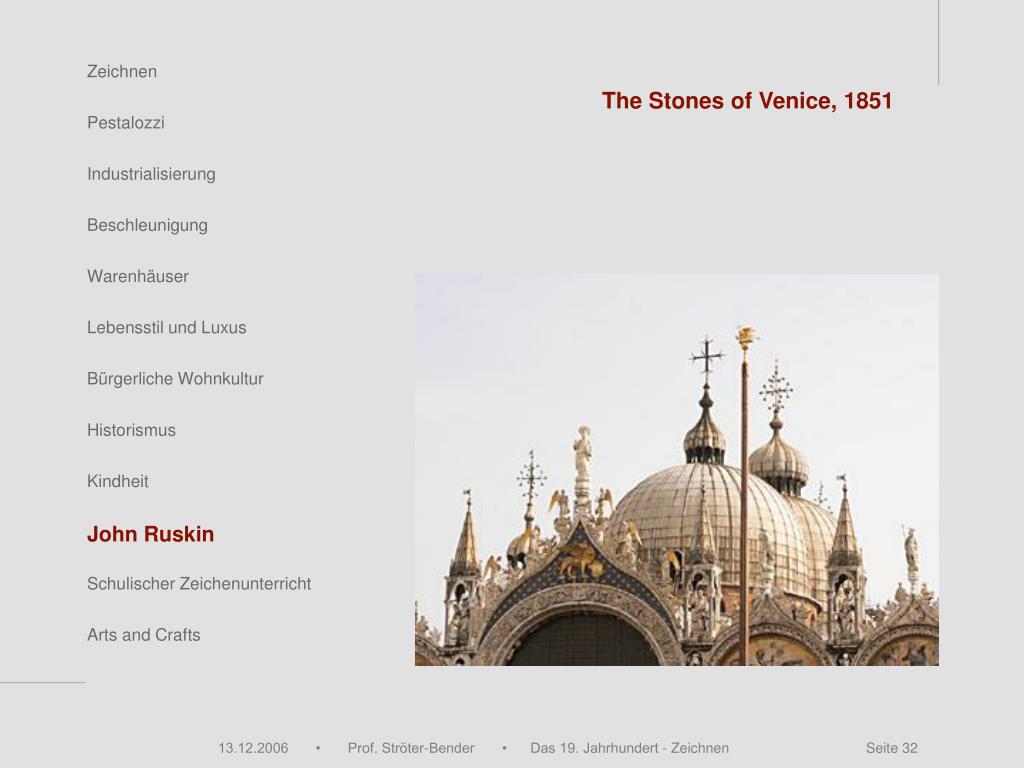
Task: Jump to Lebensstil und Luxus
Action: [167, 327]
